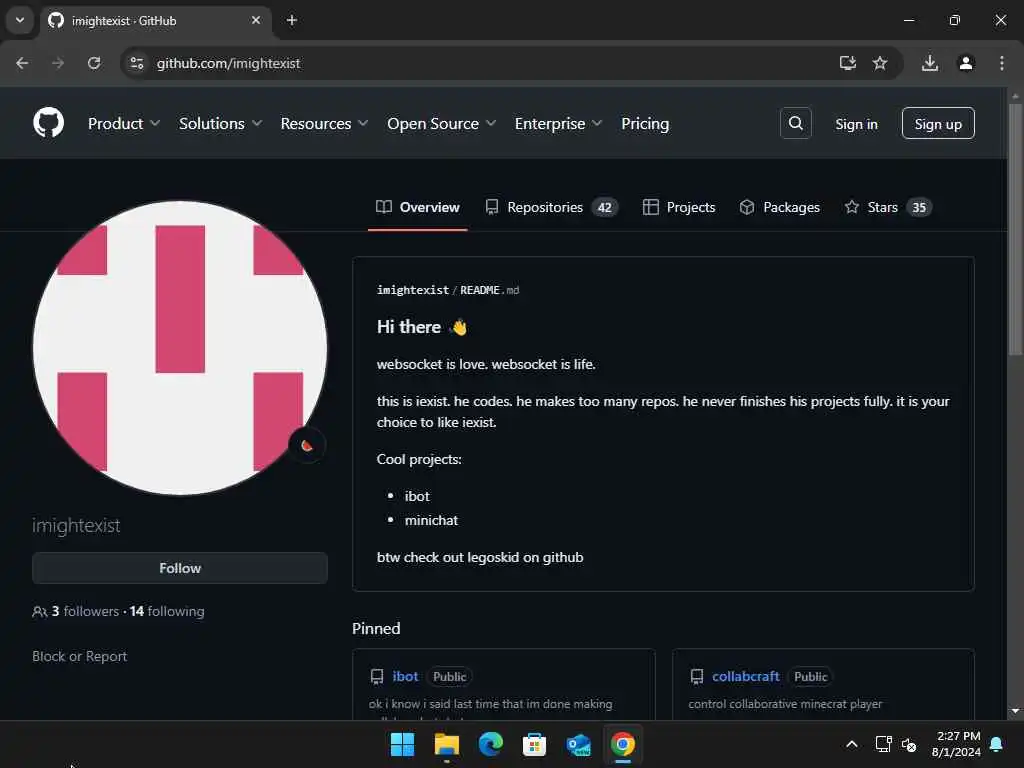1024x768 pixels.
Task: Click the status emoji badge on avatar
Action: point(307,445)
